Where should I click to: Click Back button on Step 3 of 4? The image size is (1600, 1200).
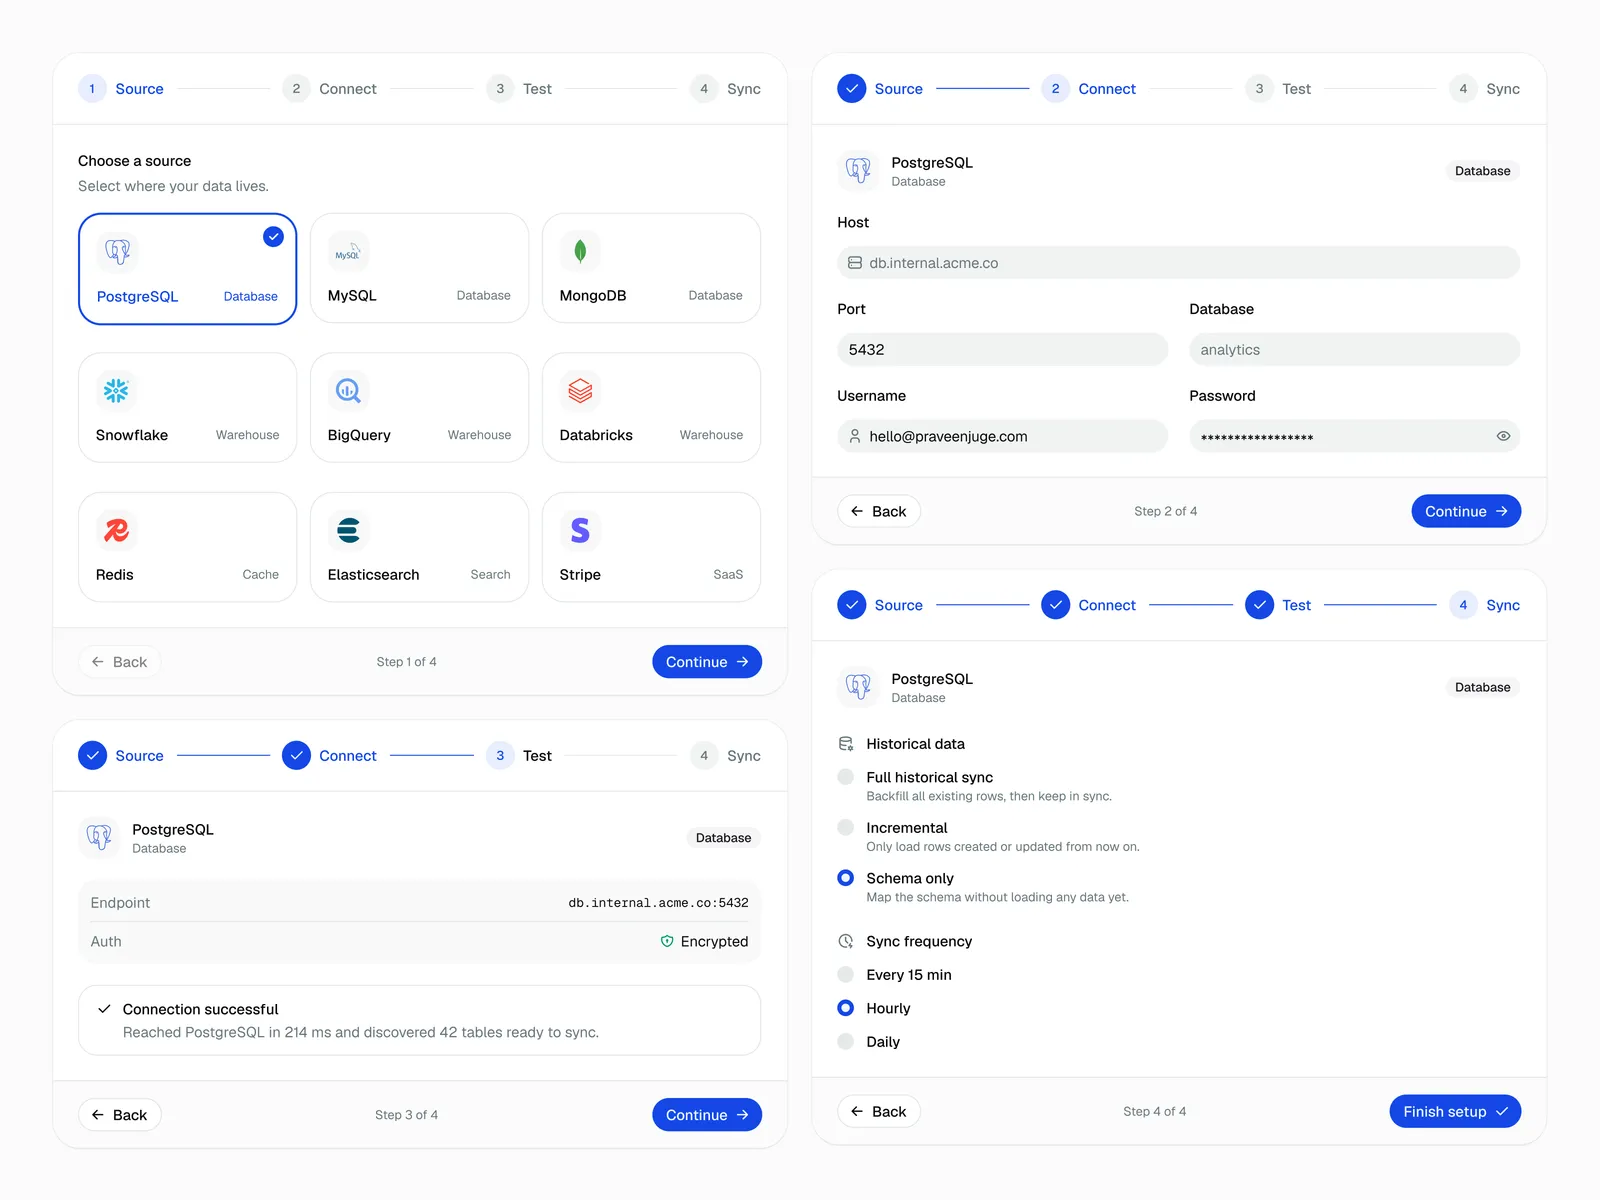pos(120,1115)
